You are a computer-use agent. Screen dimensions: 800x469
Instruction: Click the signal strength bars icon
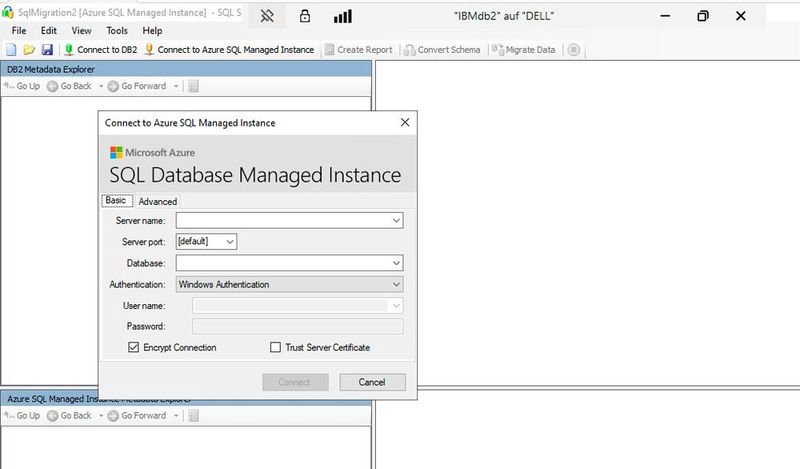pos(342,16)
